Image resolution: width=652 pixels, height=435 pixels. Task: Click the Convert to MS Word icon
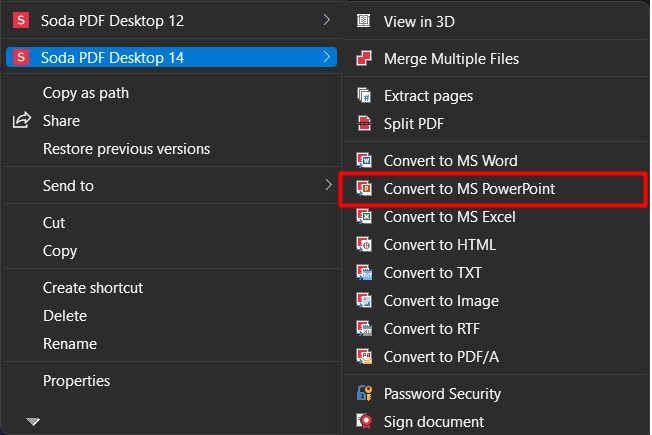pyautogui.click(x=364, y=160)
